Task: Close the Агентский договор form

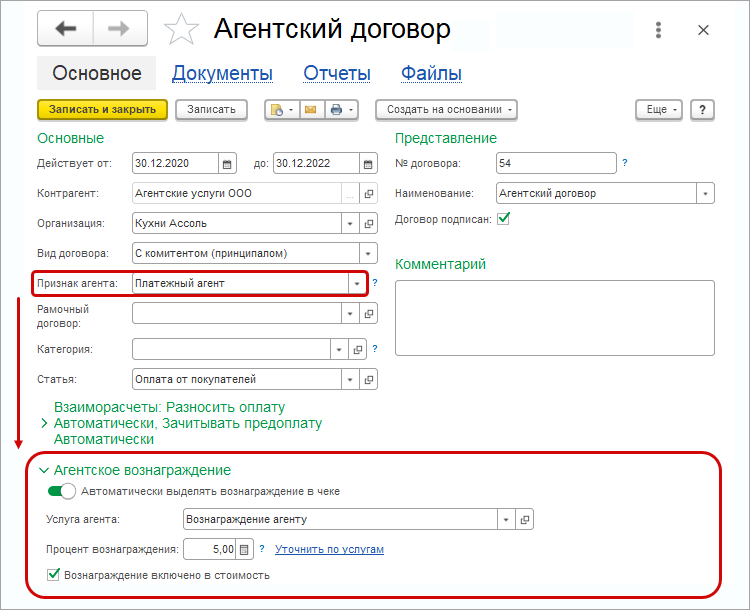Action: coord(703,30)
